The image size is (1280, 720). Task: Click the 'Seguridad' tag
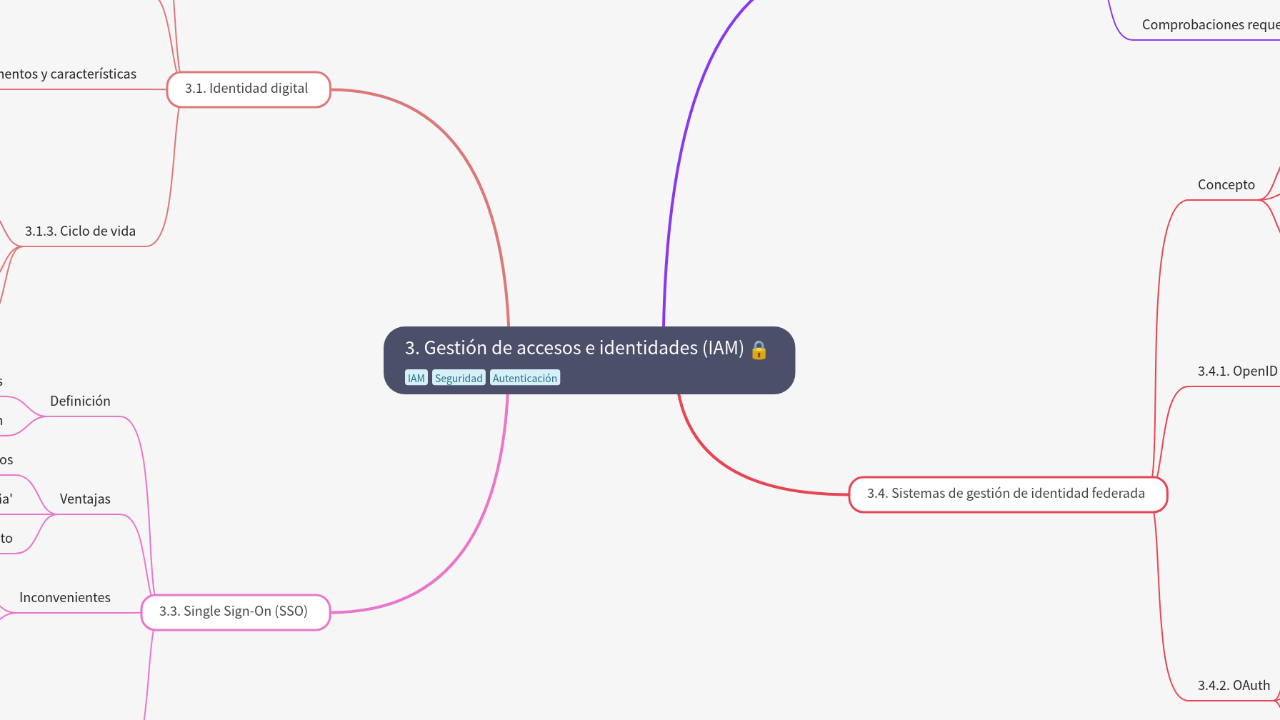[x=458, y=378]
